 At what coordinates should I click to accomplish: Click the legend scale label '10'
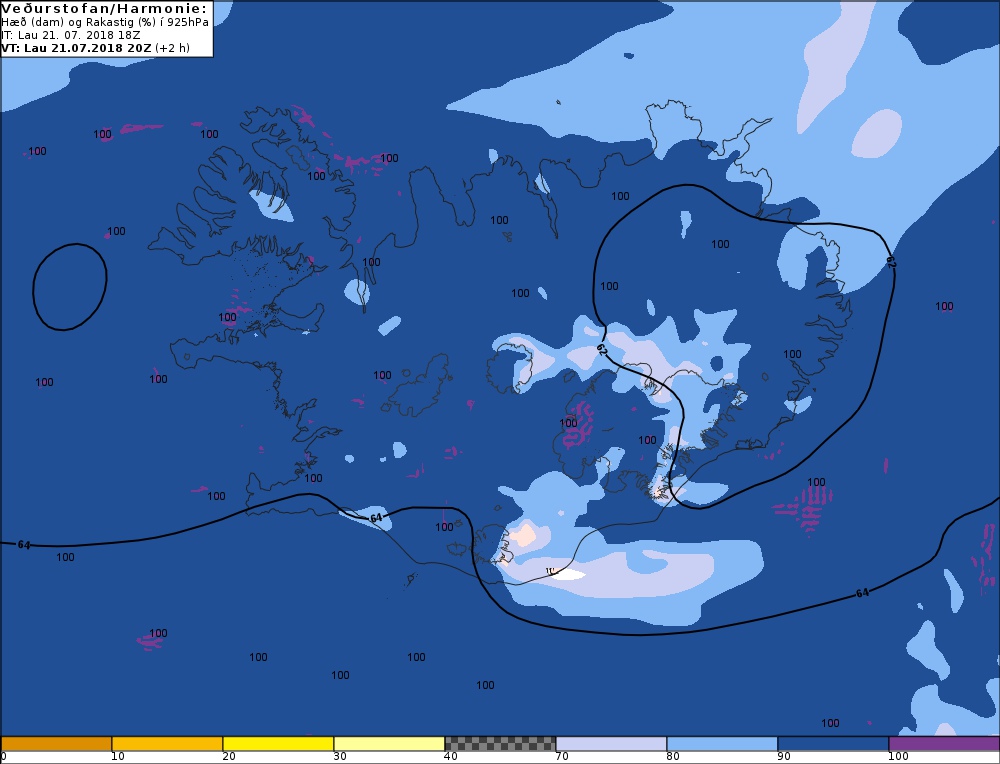click(117, 757)
